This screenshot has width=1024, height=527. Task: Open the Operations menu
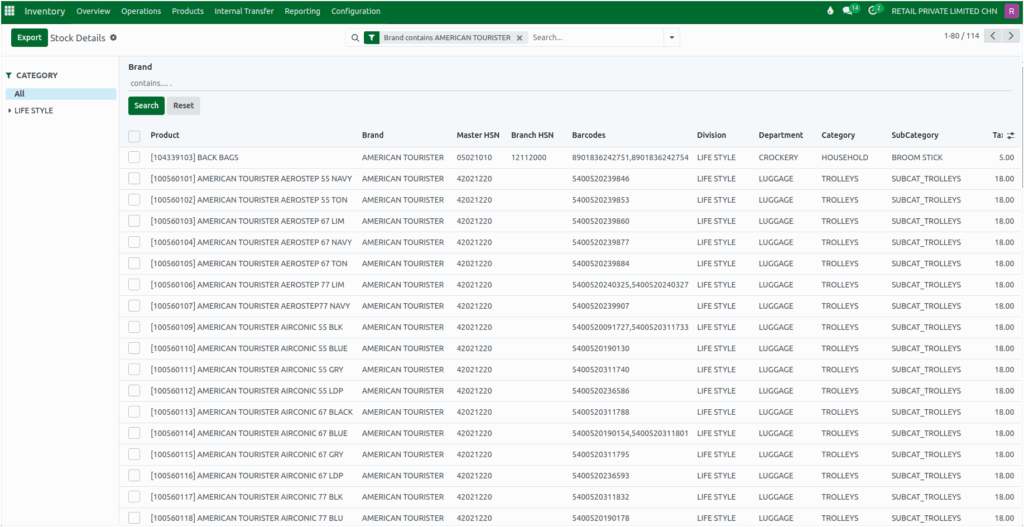(x=141, y=11)
